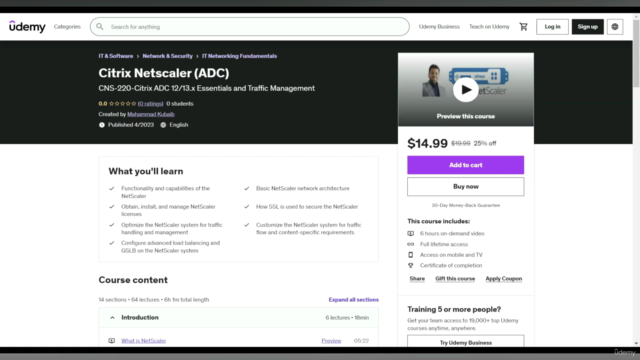Click the Share link

pos(417,279)
